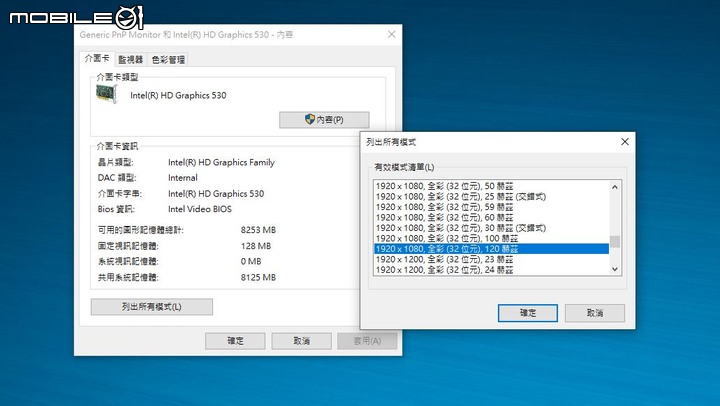The height and width of the screenshot is (406, 720).
Task: Select 1920 x 1200 32-bit 24 Hz mode
Action: click(491, 270)
